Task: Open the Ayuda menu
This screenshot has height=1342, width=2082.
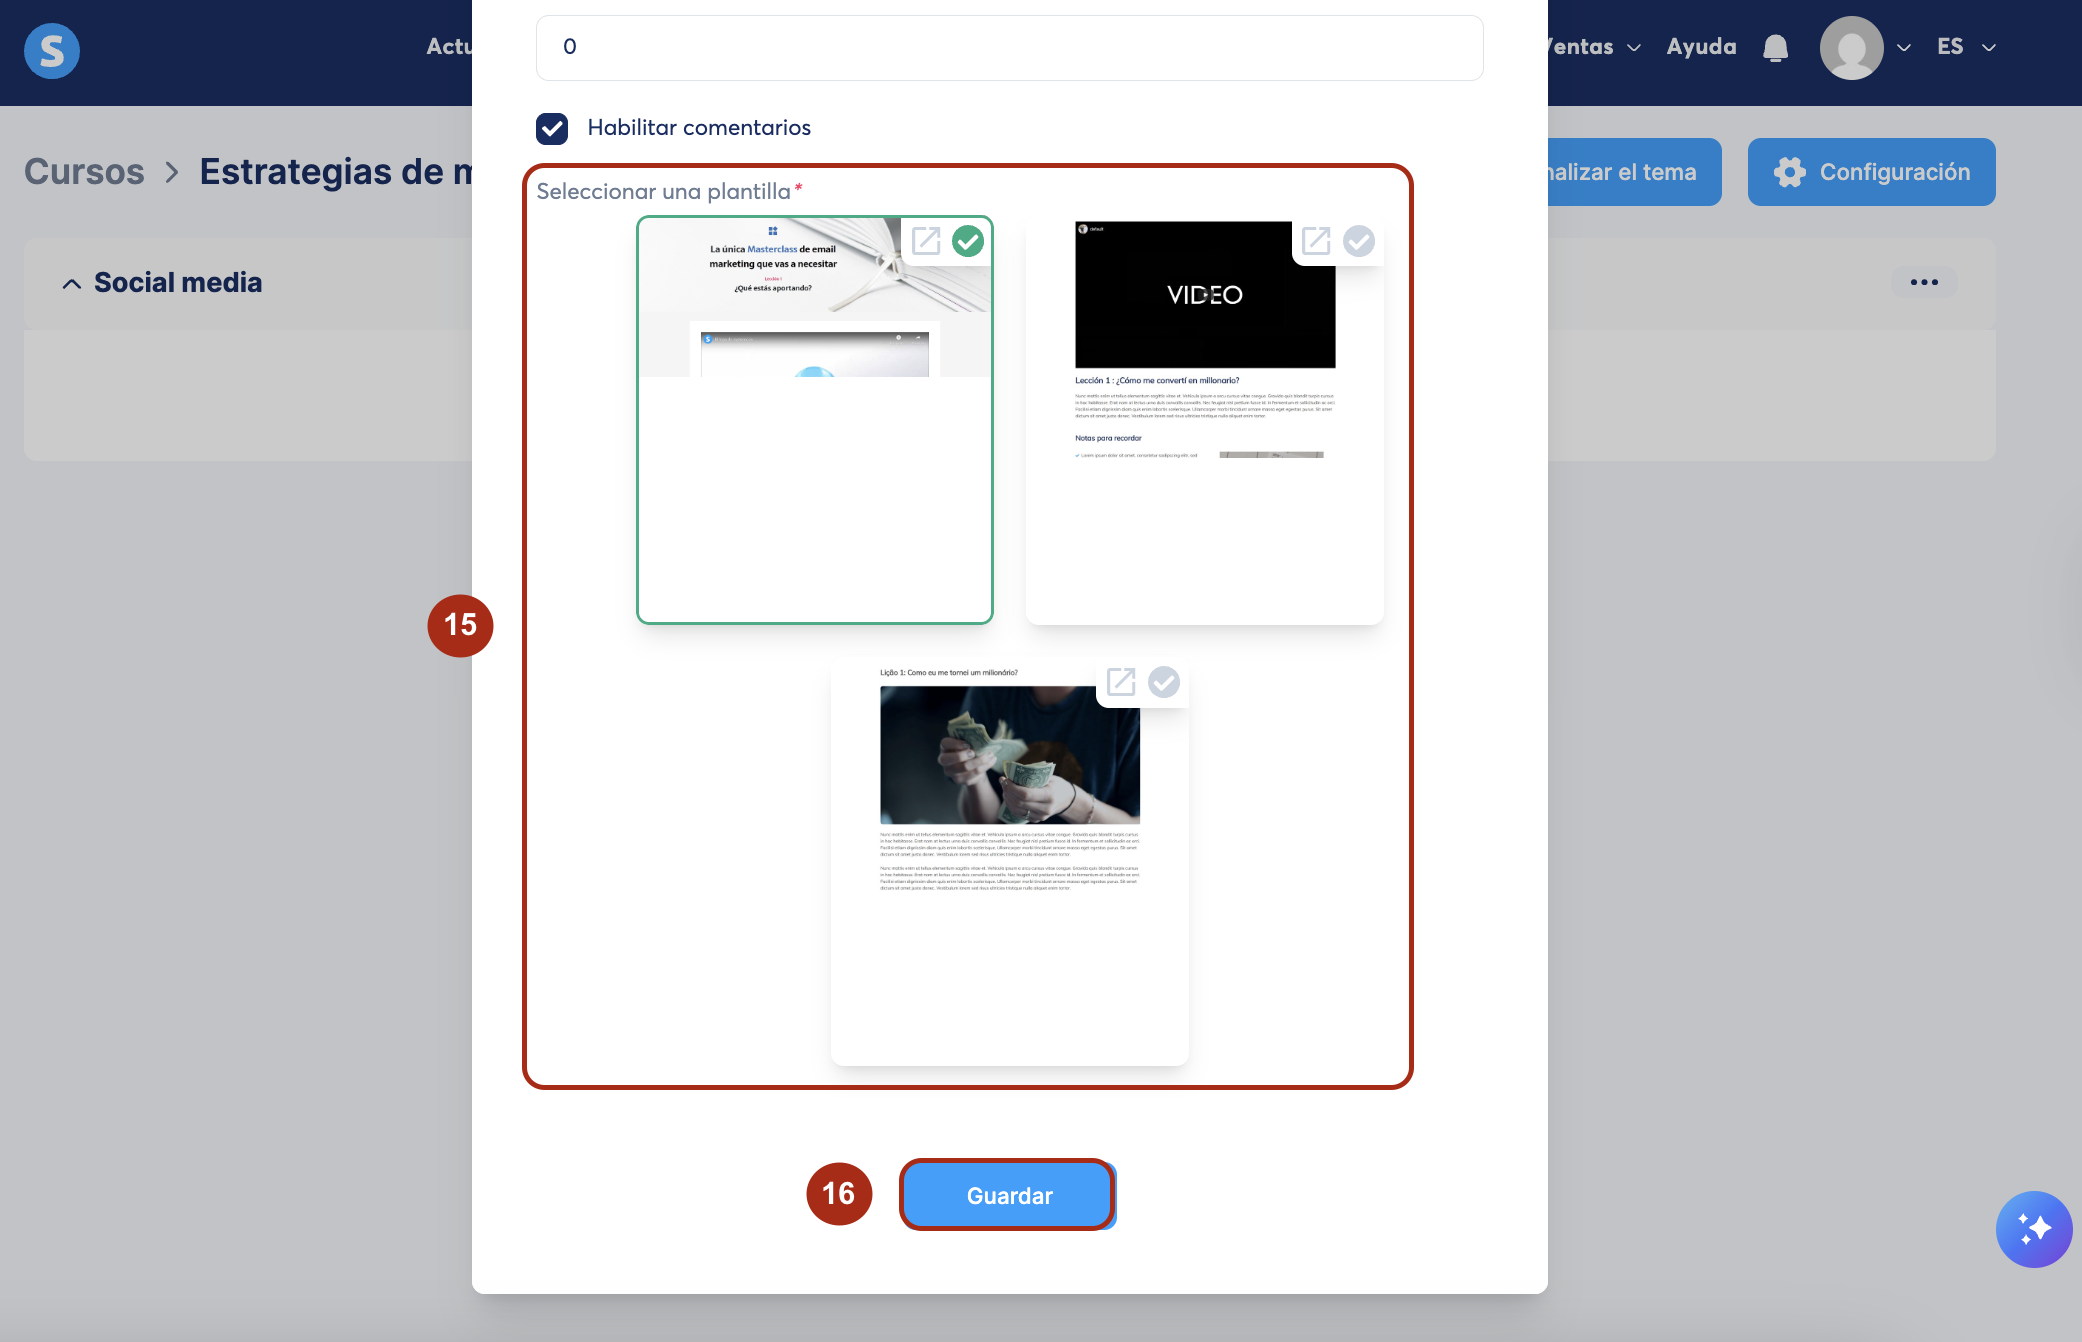Action: tap(1701, 47)
